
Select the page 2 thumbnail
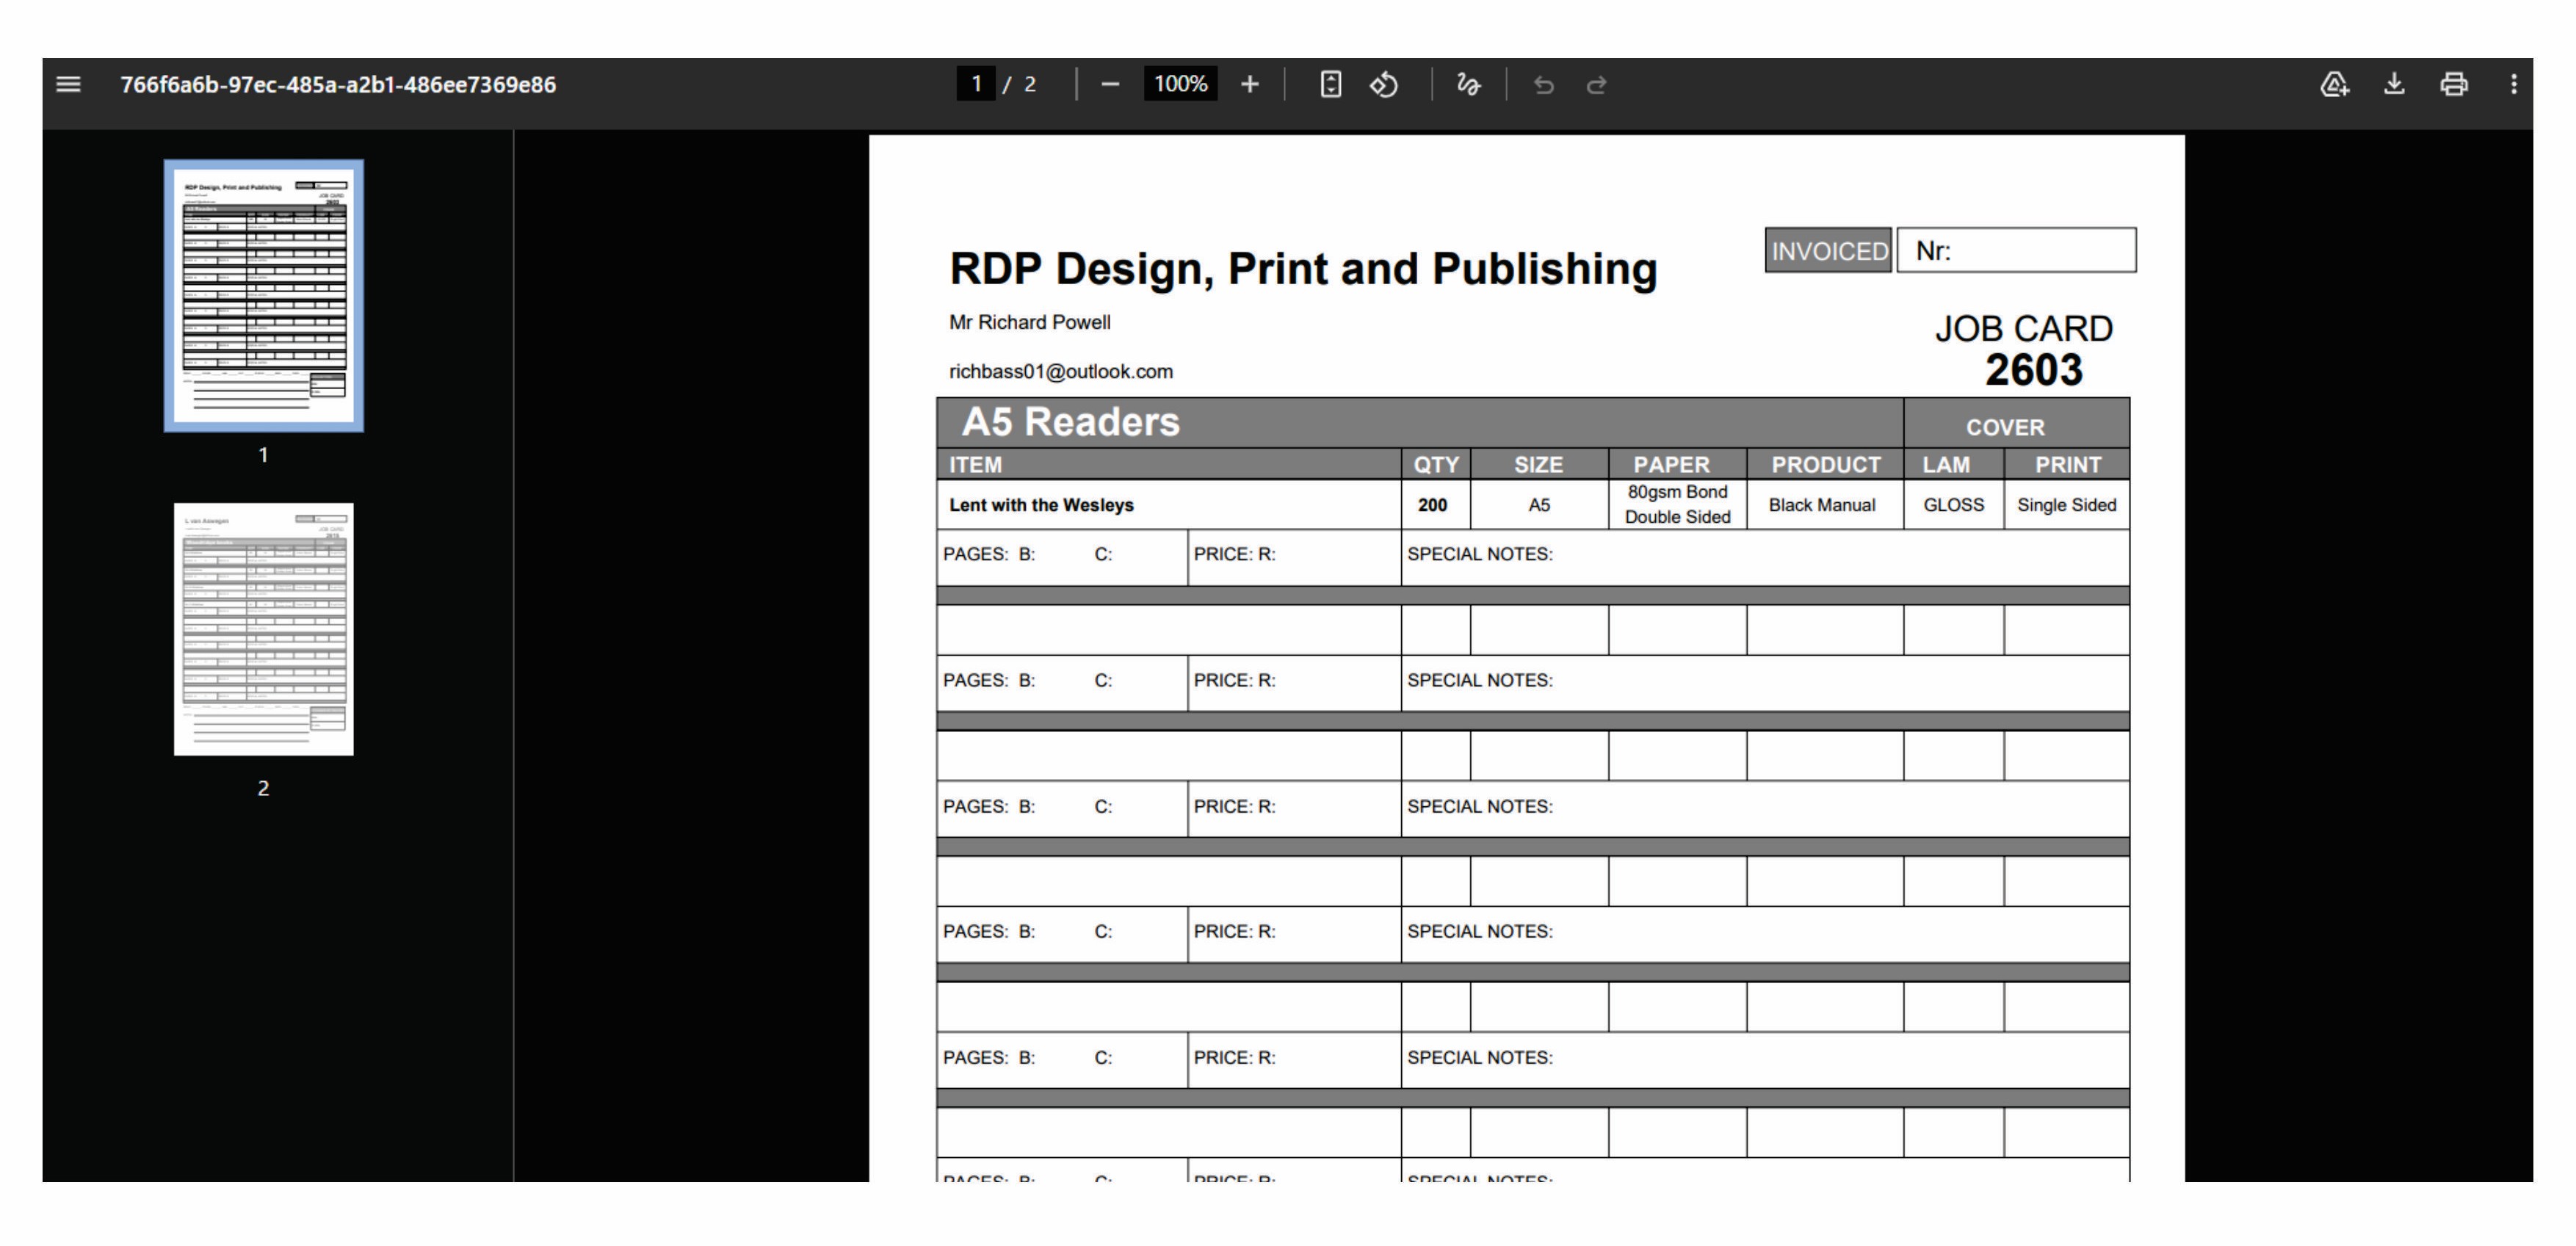263,630
